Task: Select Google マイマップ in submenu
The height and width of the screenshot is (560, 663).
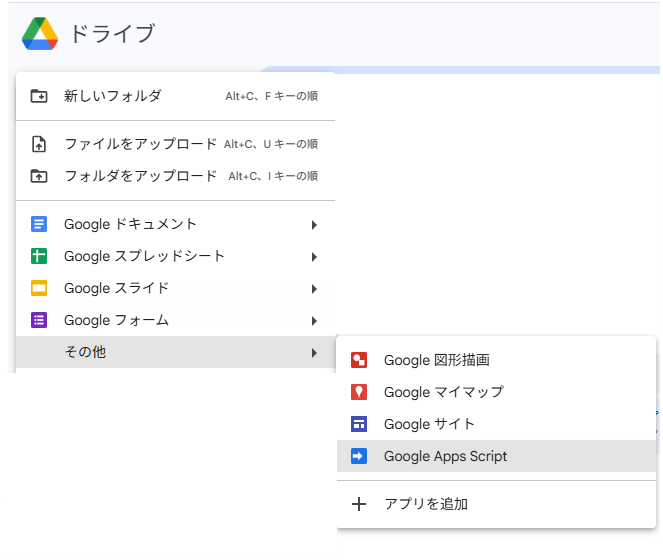Action: pos(496,392)
